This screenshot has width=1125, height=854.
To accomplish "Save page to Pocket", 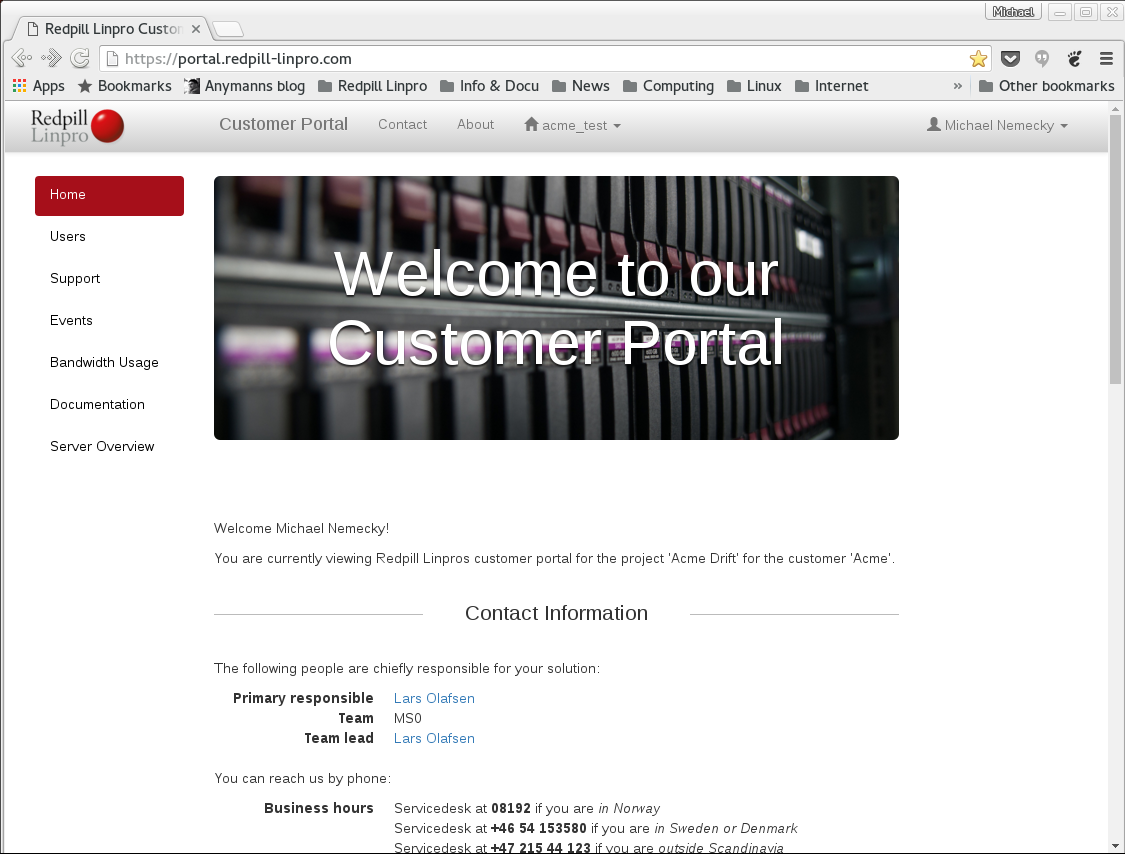I will [x=1010, y=59].
